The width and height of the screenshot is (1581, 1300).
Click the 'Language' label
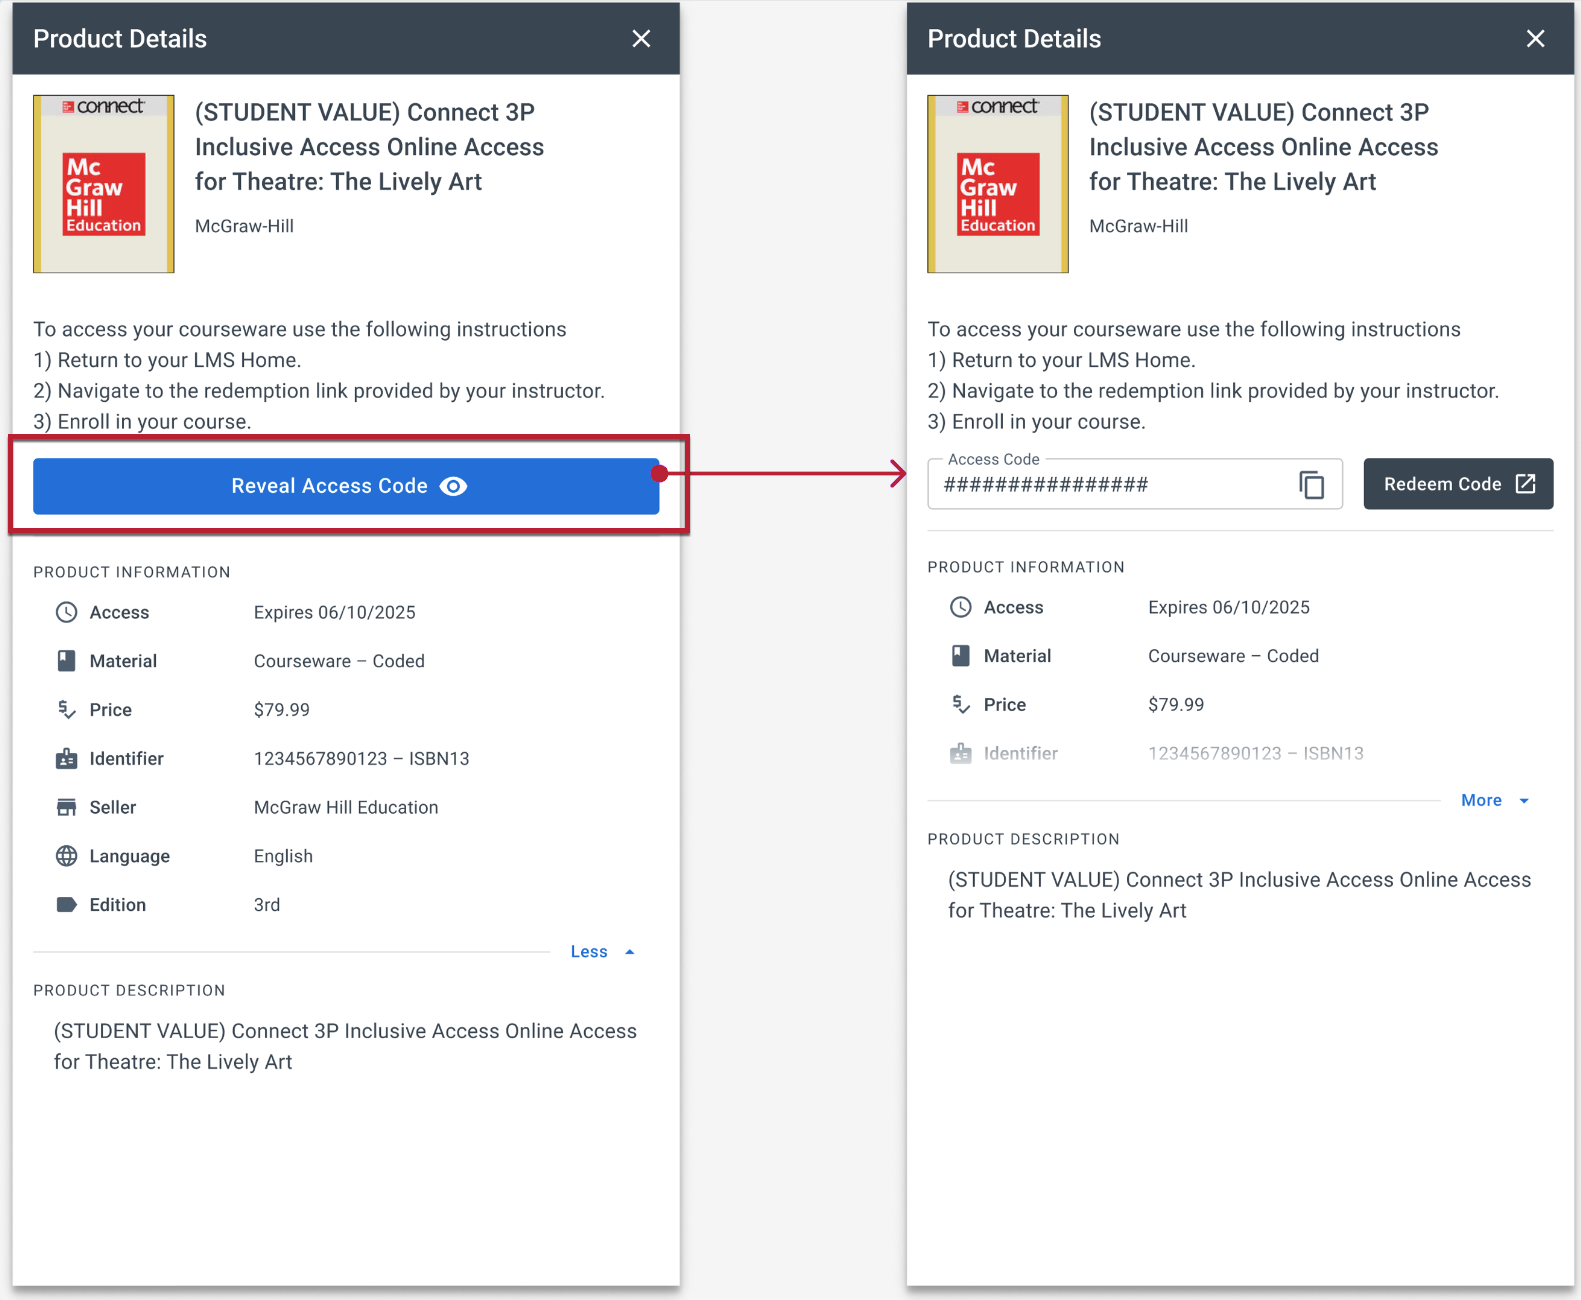pyautogui.click(x=130, y=856)
